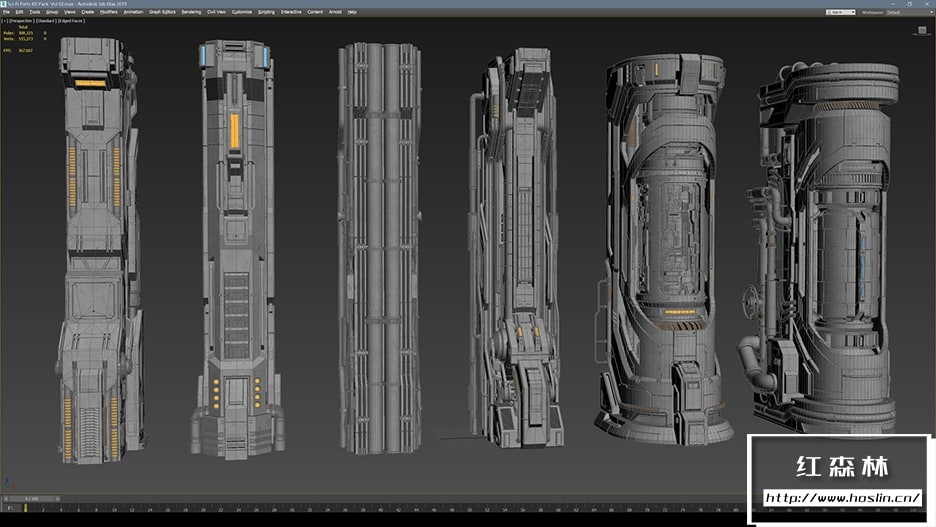
Task: Open the [+] viewport general menu
Action: pos(4,20)
